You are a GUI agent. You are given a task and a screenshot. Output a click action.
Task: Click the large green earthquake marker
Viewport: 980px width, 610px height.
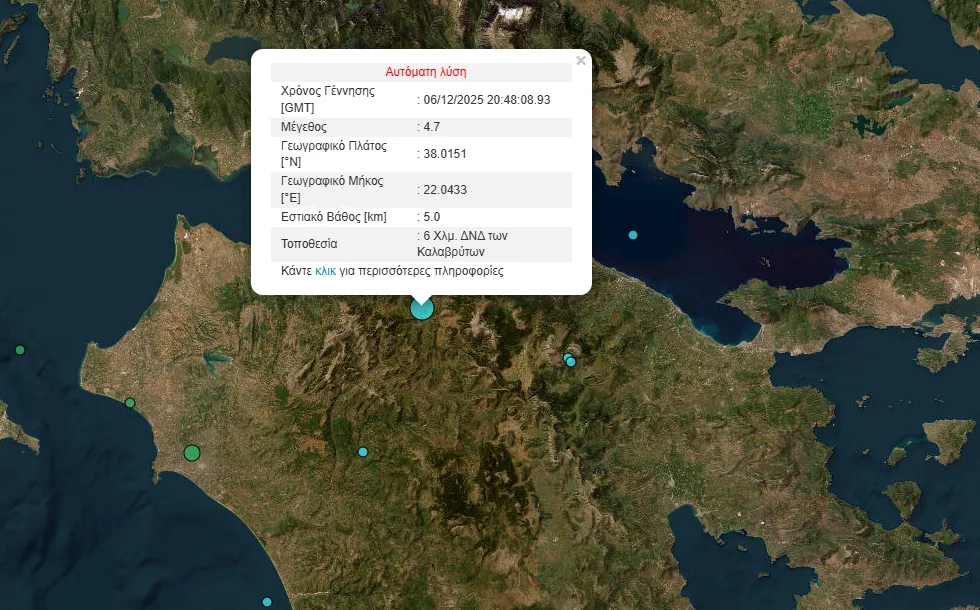(192, 453)
